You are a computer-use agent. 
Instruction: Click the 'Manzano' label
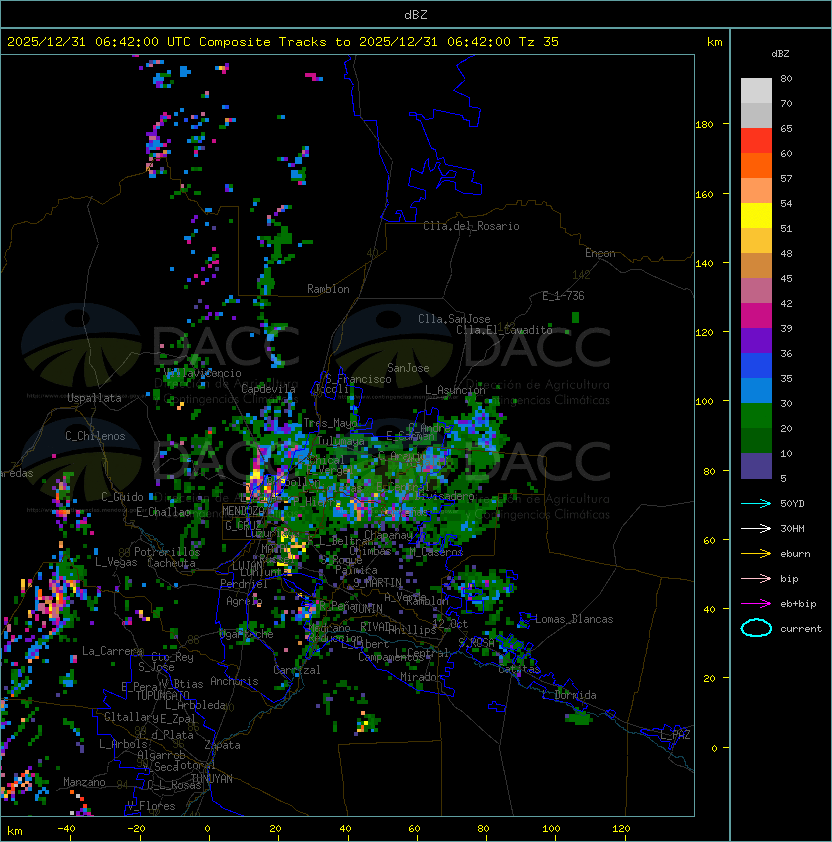tap(84, 782)
